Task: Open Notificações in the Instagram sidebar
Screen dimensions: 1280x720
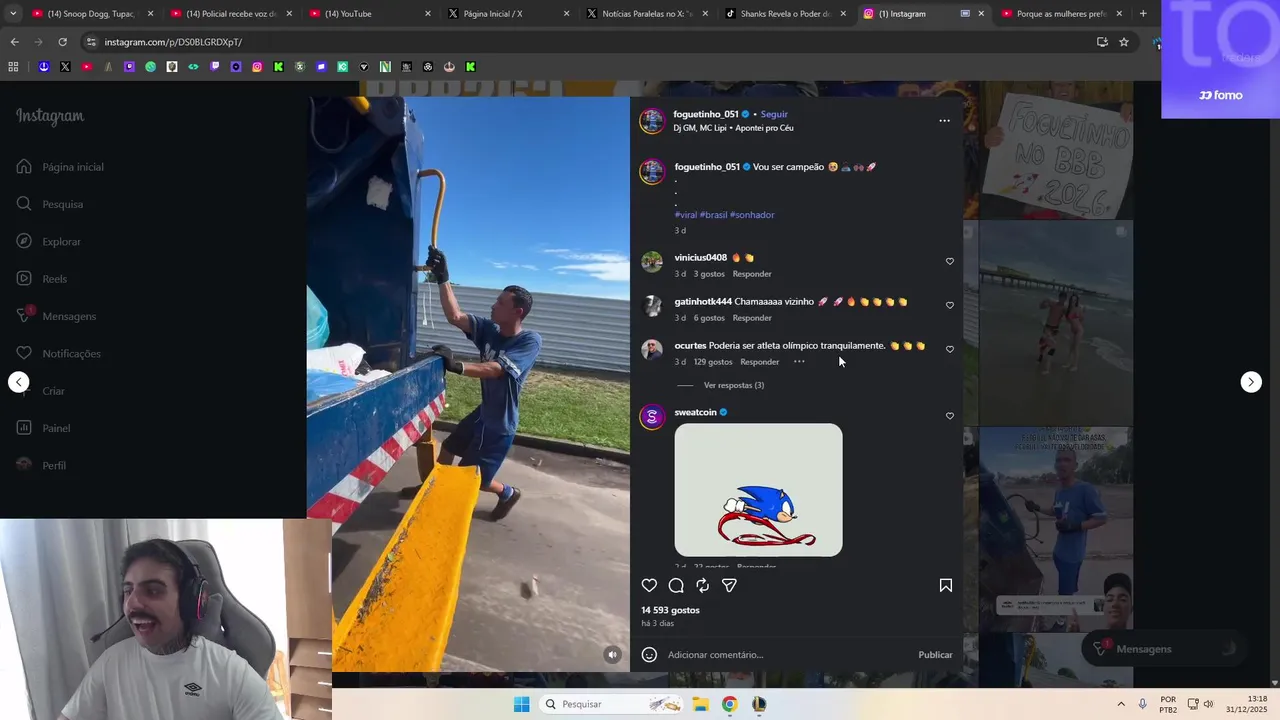Action: [59, 354]
